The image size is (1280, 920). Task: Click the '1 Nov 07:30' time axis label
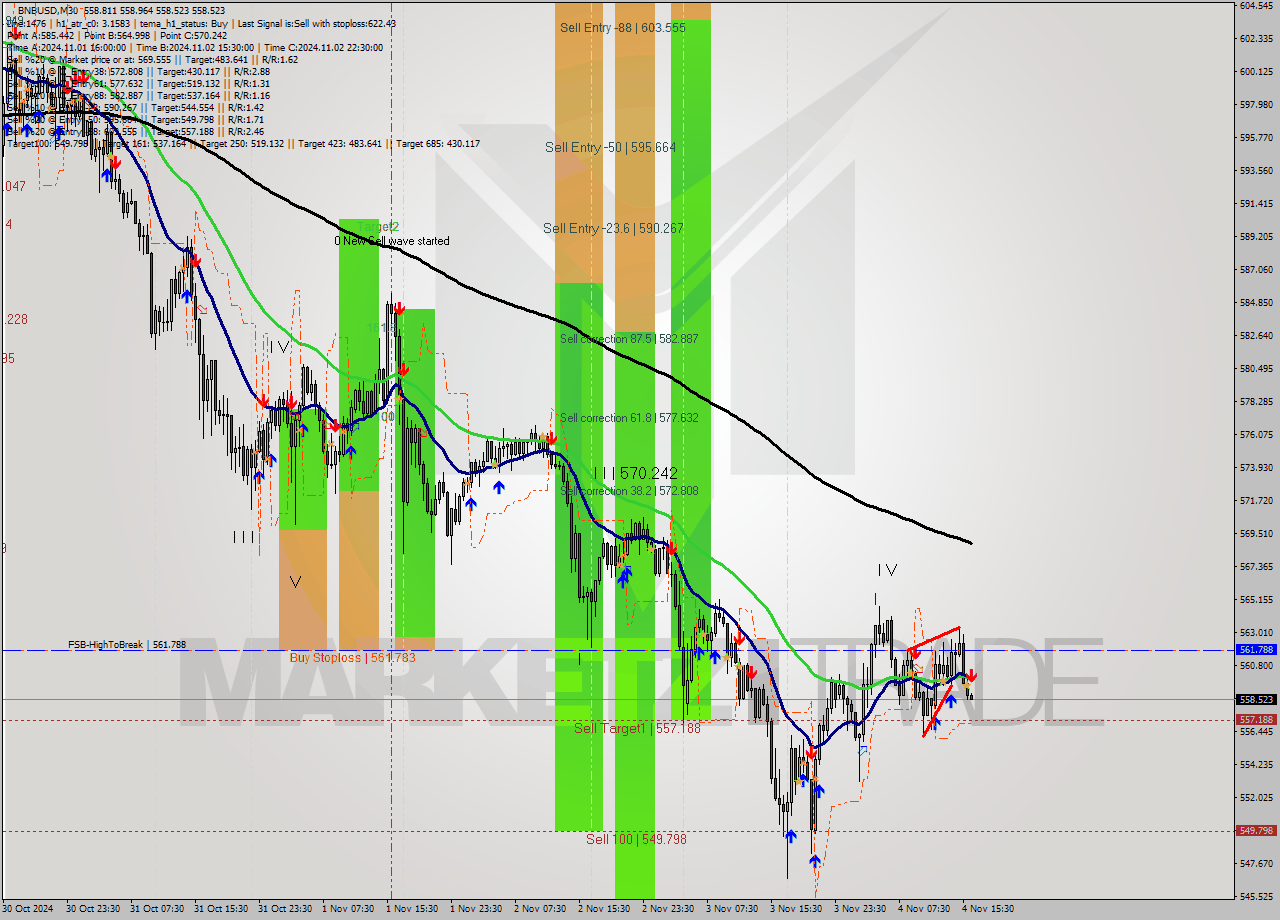coord(348,909)
